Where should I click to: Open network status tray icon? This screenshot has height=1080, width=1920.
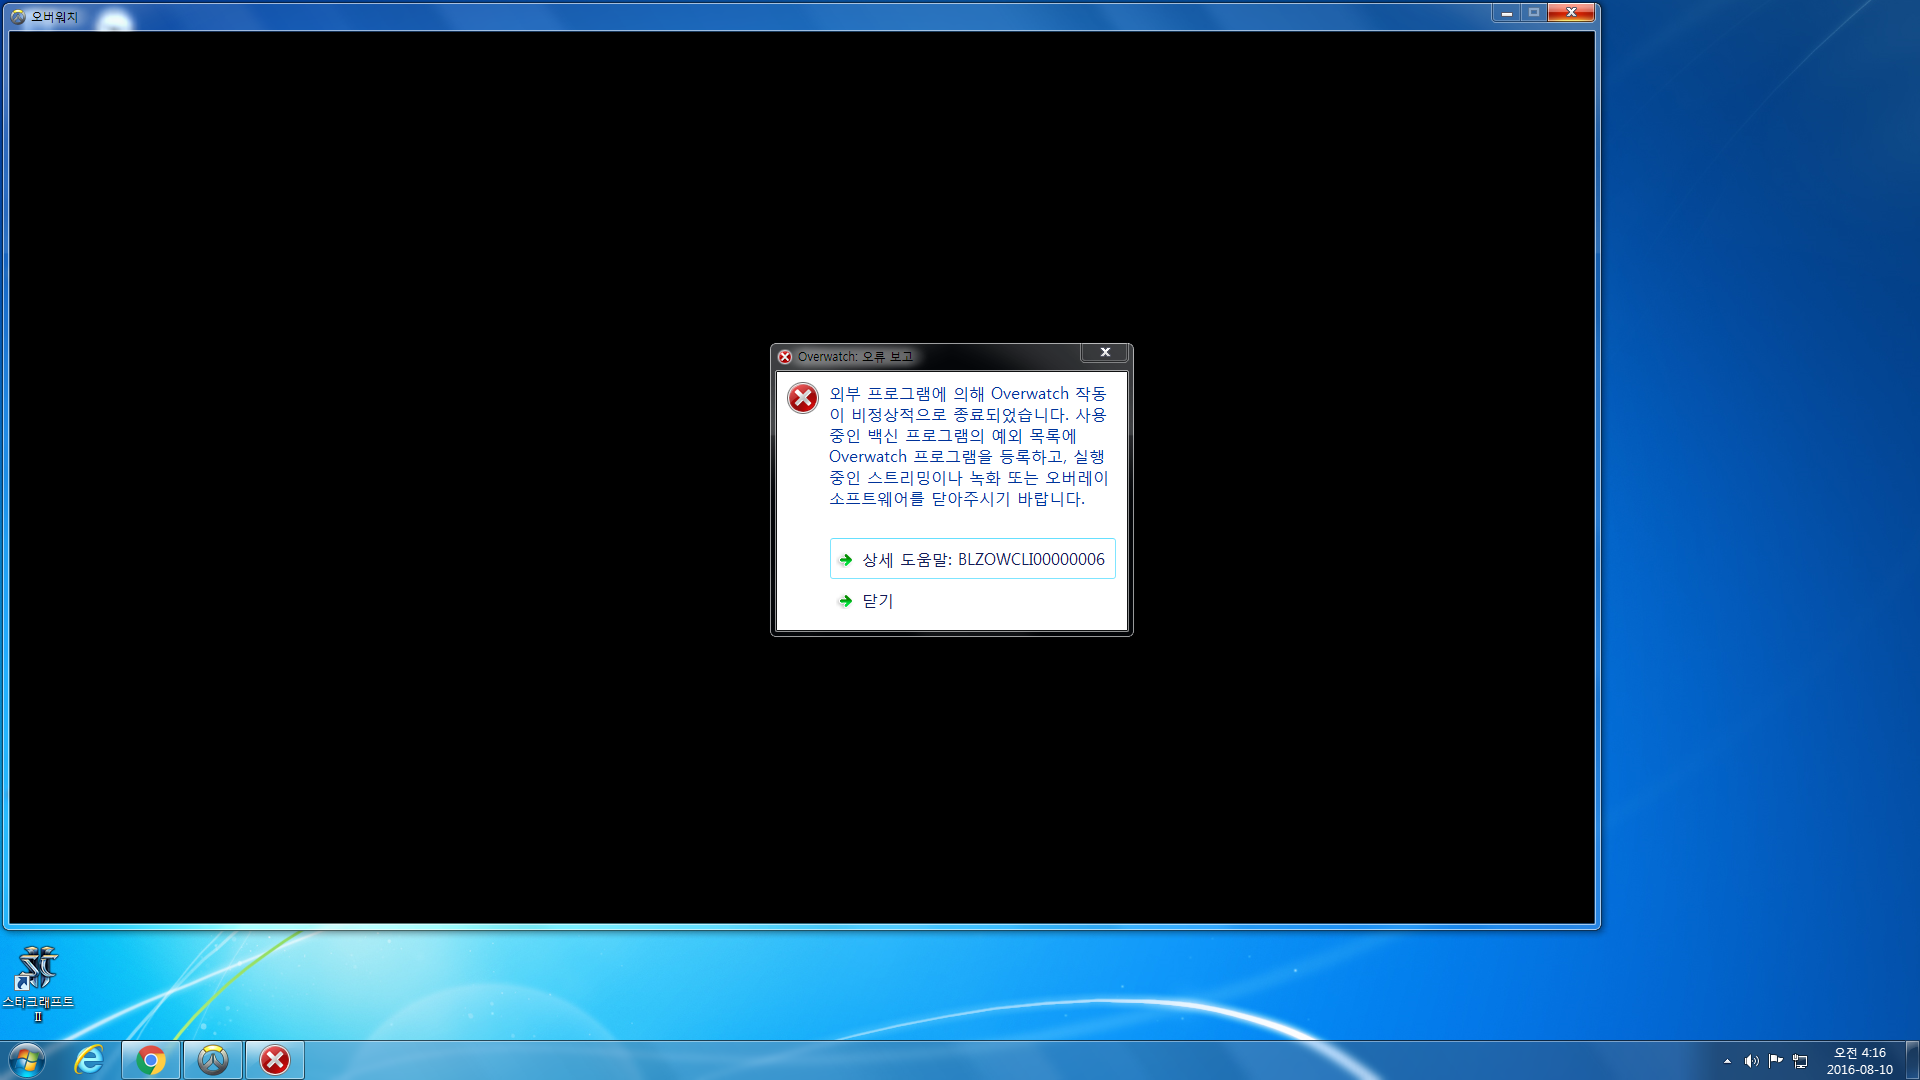[1800, 1061]
